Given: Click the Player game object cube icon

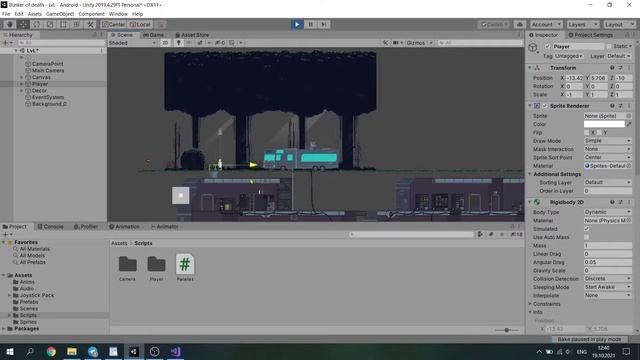Looking at the screenshot, I should coord(533,48).
